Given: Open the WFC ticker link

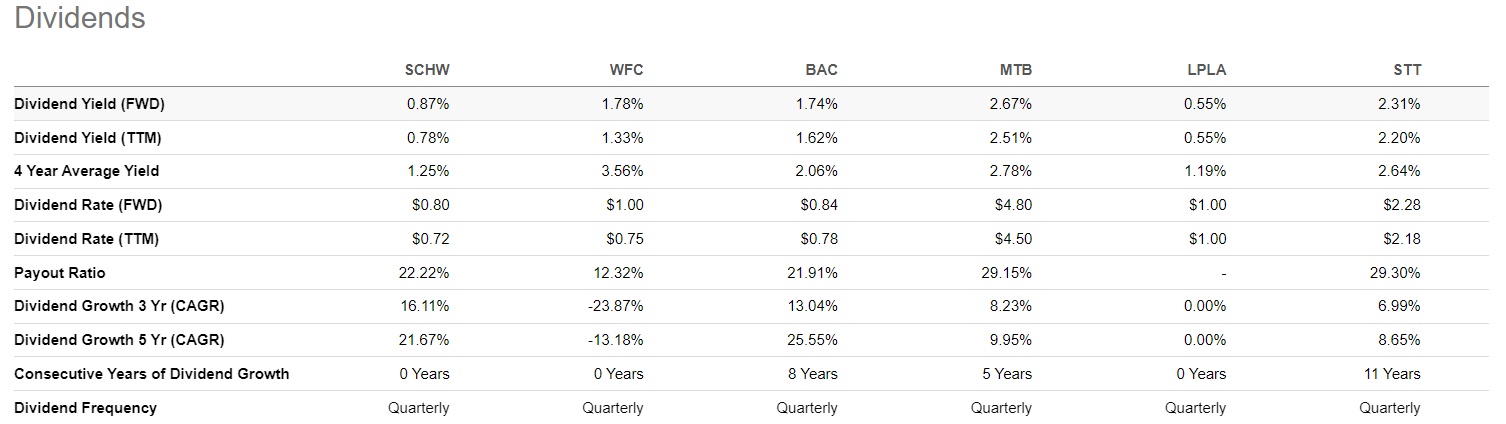Looking at the screenshot, I should (626, 70).
